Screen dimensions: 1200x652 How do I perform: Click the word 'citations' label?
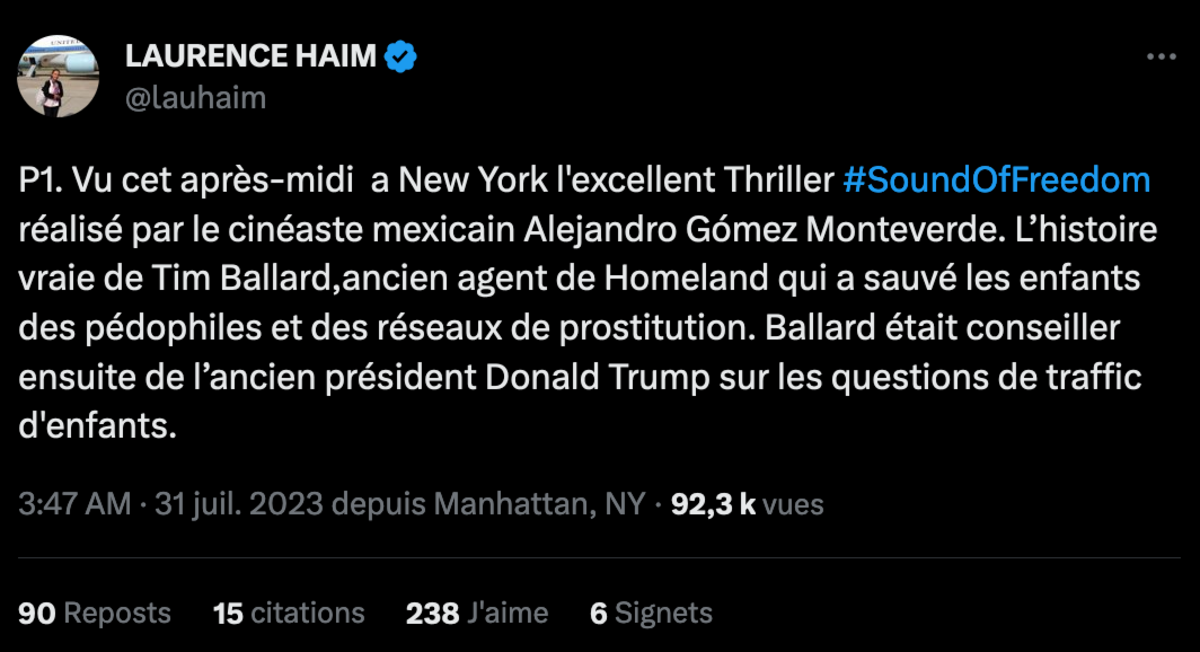[x=307, y=612]
